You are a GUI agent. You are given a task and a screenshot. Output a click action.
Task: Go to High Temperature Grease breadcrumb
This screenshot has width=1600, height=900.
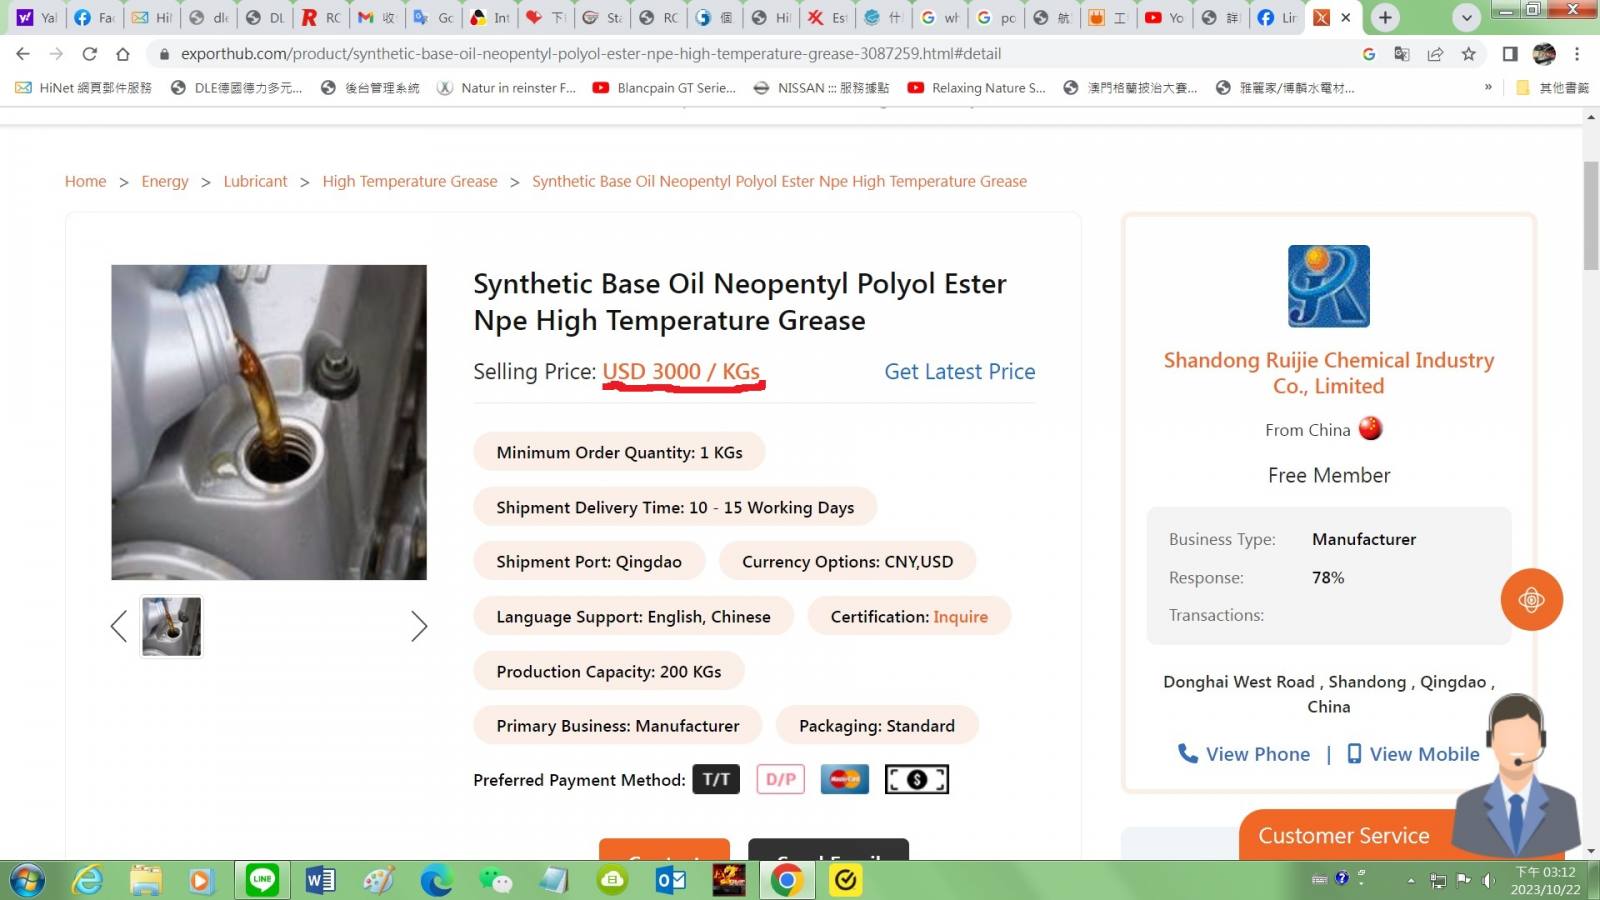coord(409,181)
